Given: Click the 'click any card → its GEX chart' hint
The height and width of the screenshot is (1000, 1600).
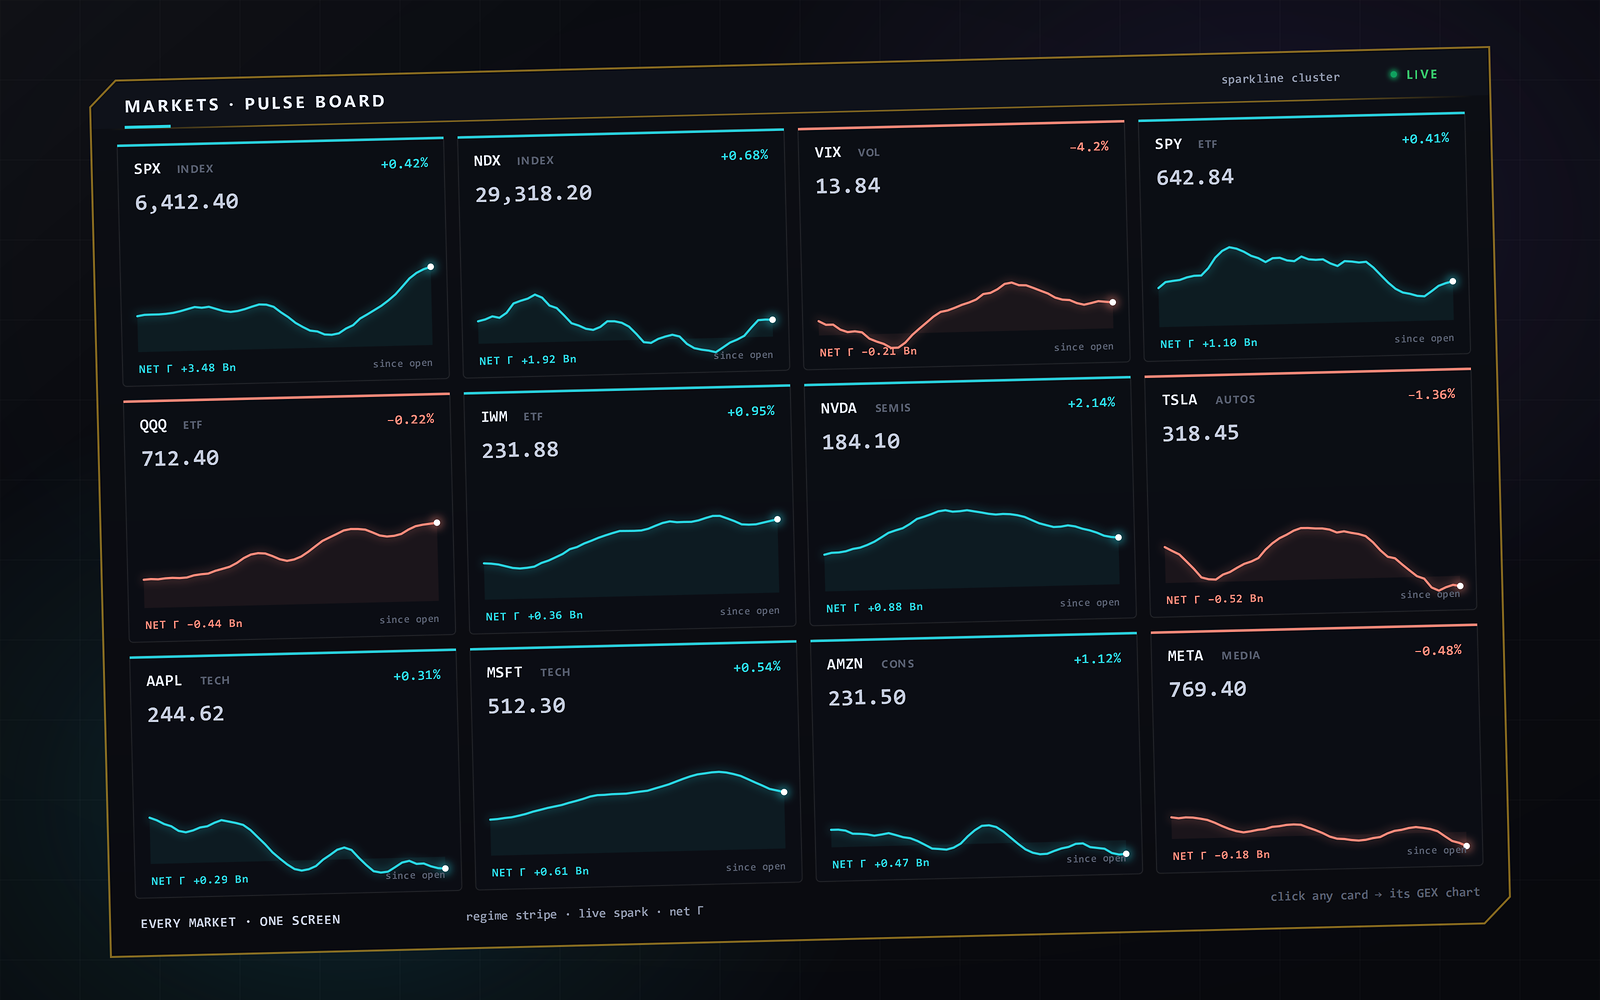Looking at the screenshot, I should click(1375, 894).
